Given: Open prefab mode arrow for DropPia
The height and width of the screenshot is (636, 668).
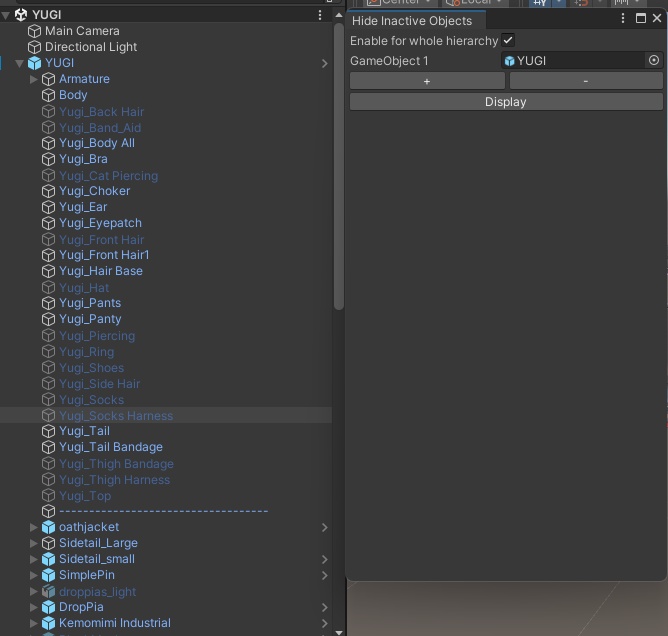Looking at the screenshot, I should [x=325, y=607].
